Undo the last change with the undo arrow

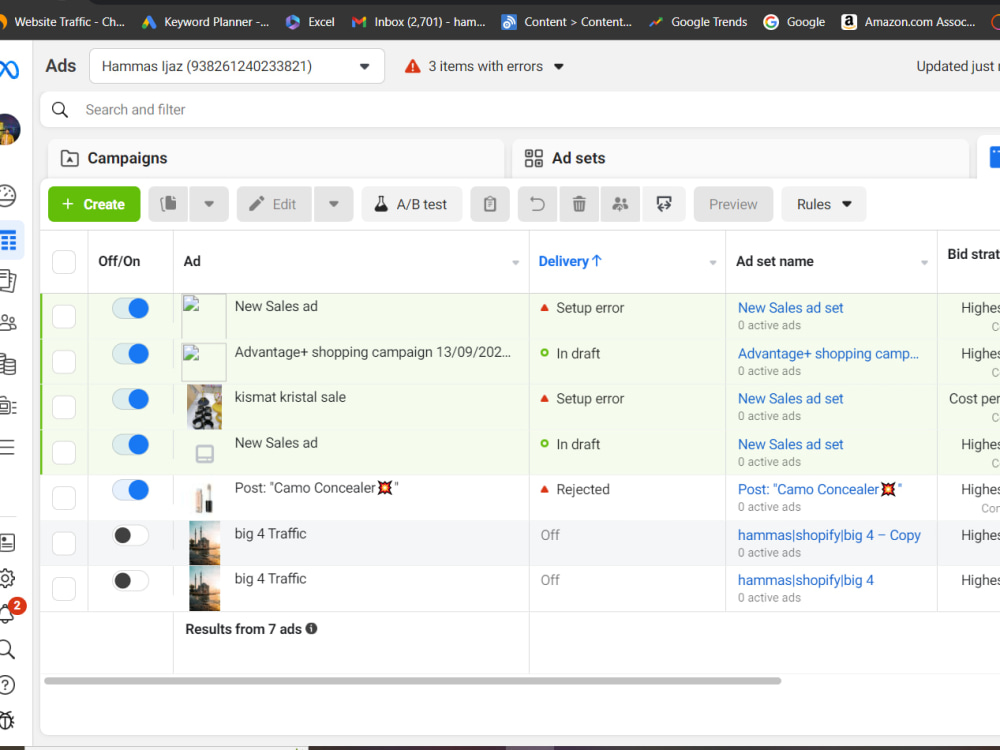coord(537,204)
